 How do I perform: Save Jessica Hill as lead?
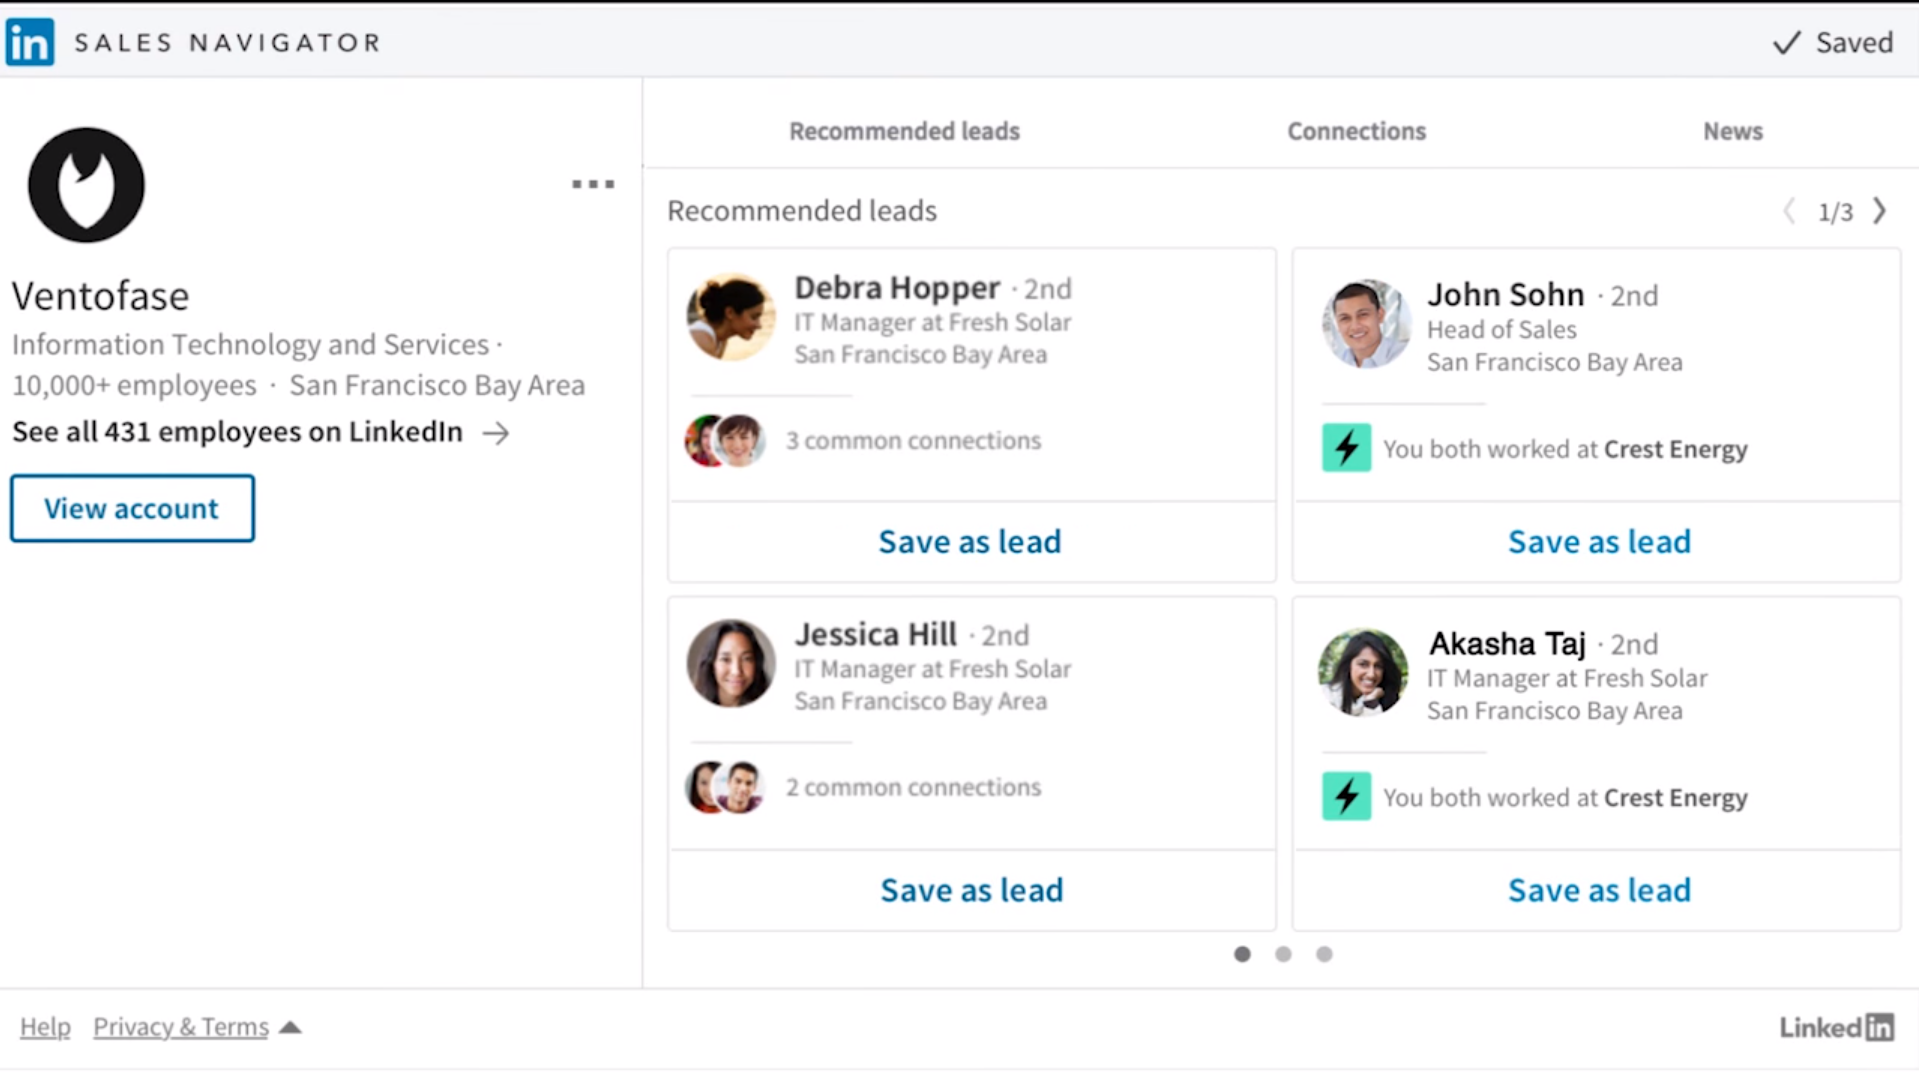pyautogui.click(x=971, y=889)
